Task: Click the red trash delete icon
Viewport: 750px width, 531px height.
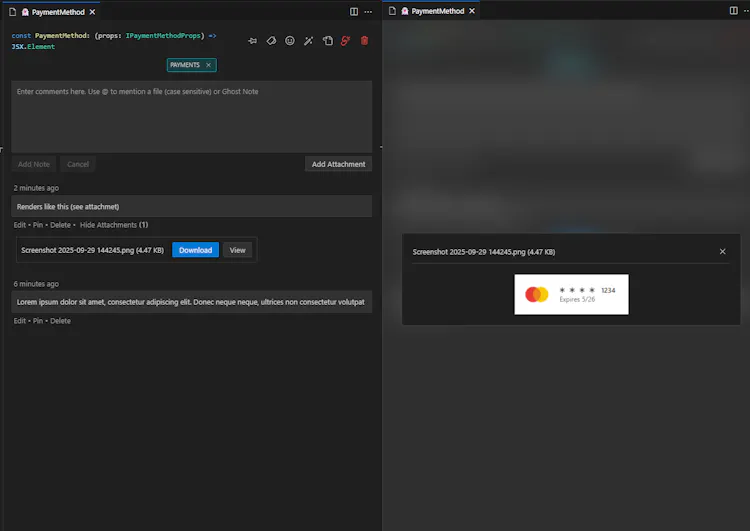Action: coord(364,41)
